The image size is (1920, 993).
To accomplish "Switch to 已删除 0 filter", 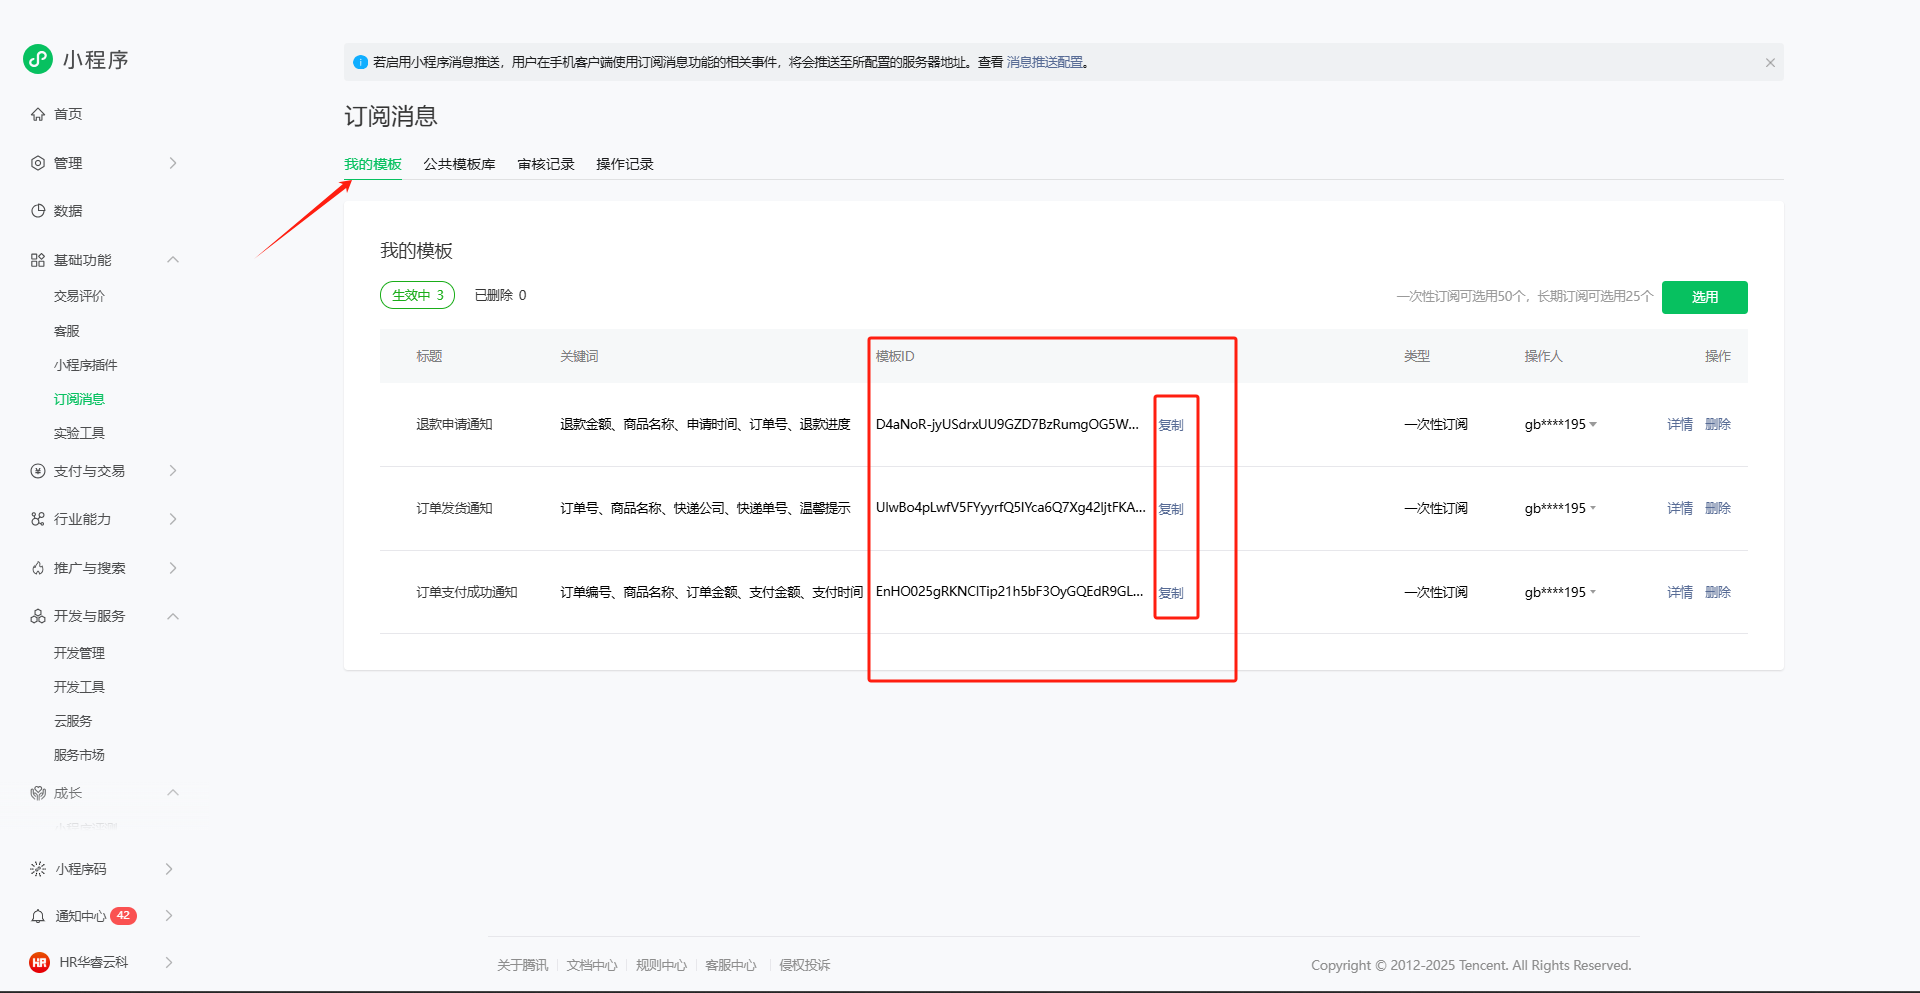I will coord(500,295).
